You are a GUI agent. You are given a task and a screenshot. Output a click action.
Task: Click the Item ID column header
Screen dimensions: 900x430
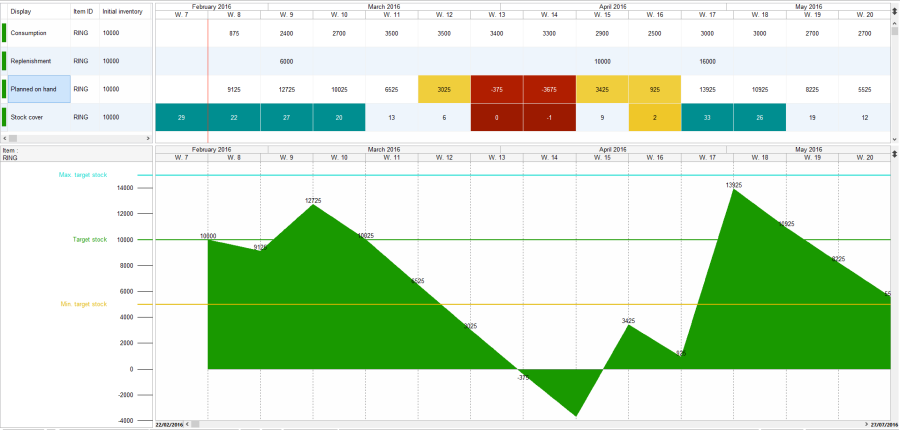click(x=83, y=11)
